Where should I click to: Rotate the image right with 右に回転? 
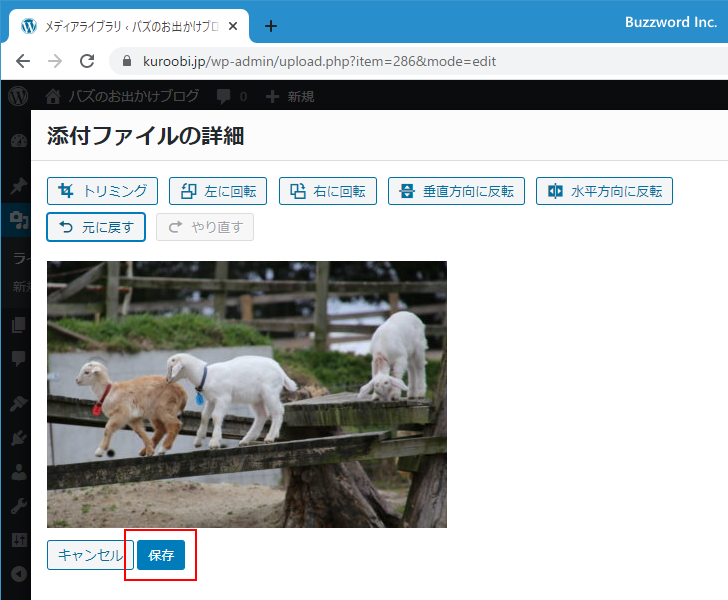click(x=327, y=191)
